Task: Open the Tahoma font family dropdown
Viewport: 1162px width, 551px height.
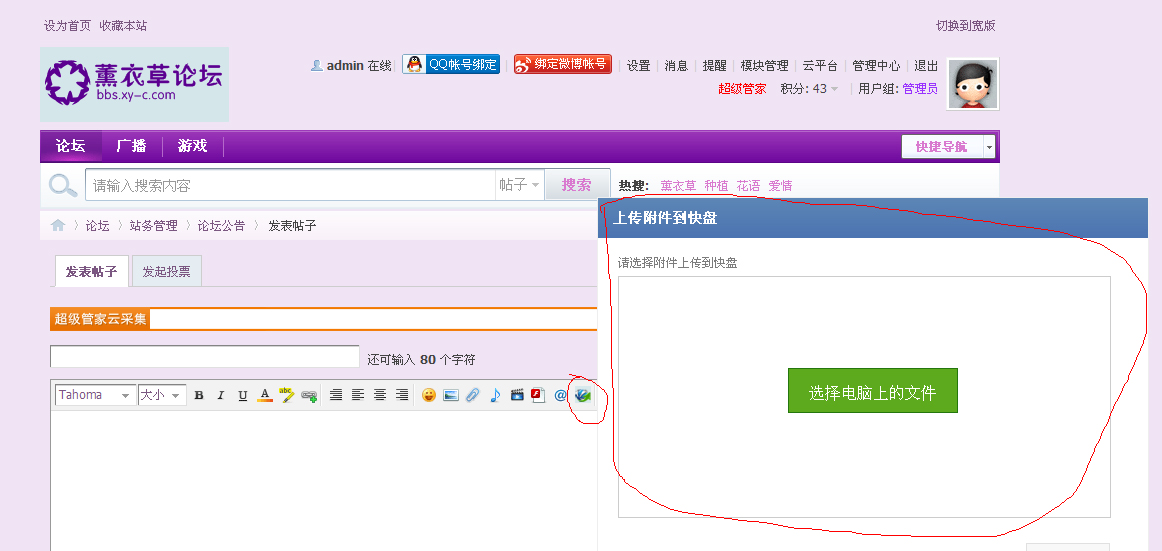Action: (x=96, y=395)
